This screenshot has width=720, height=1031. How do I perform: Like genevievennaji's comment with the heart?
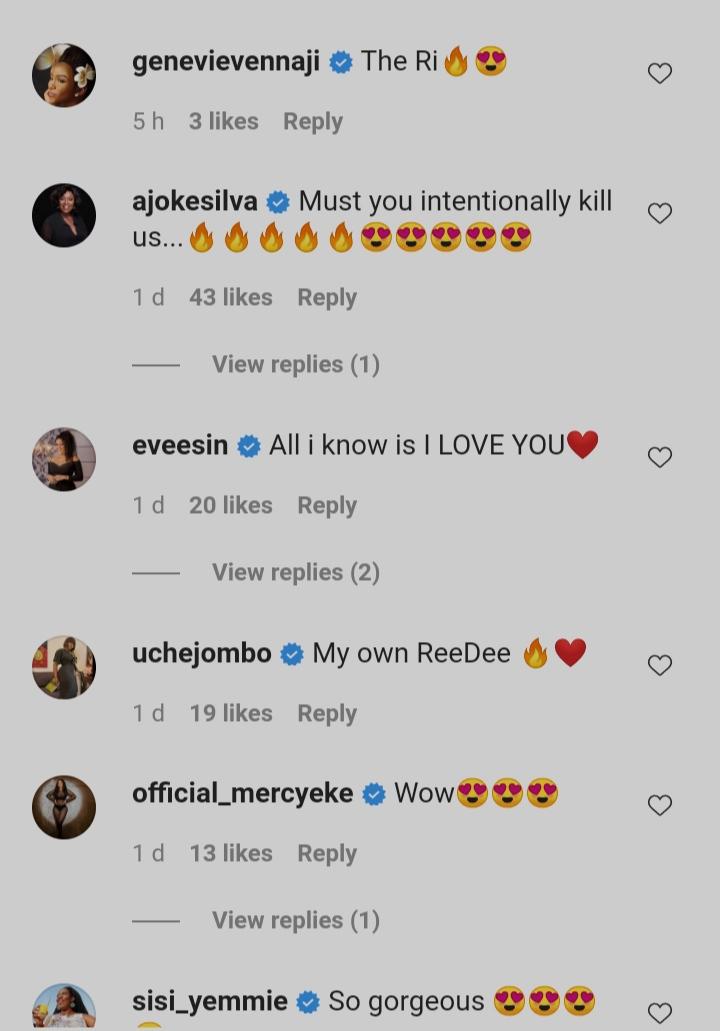click(x=660, y=73)
